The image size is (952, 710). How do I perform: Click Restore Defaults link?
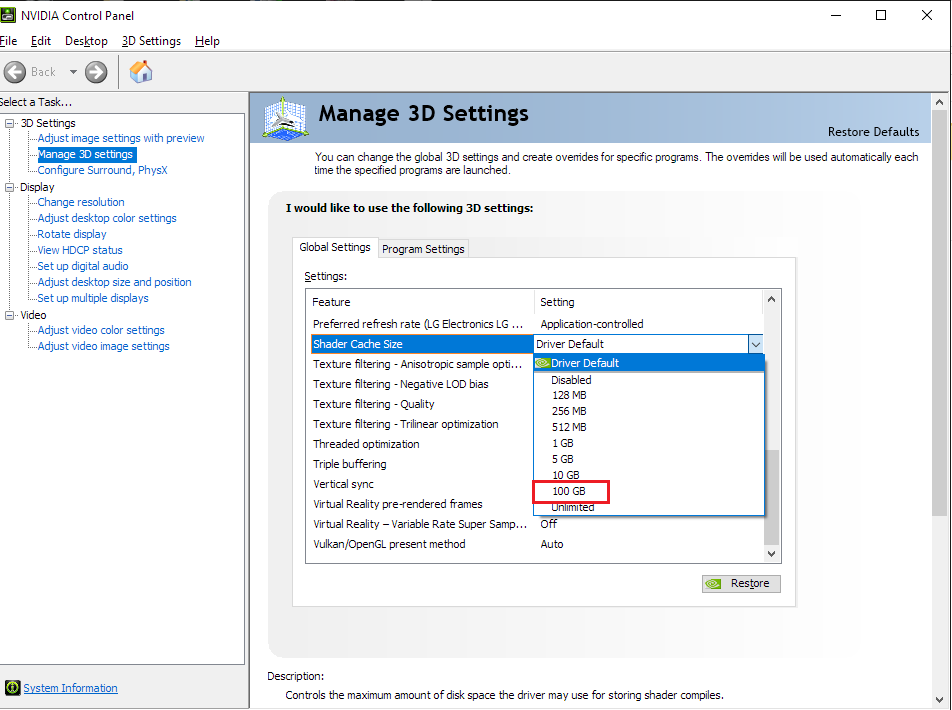[x=873, y=132]
